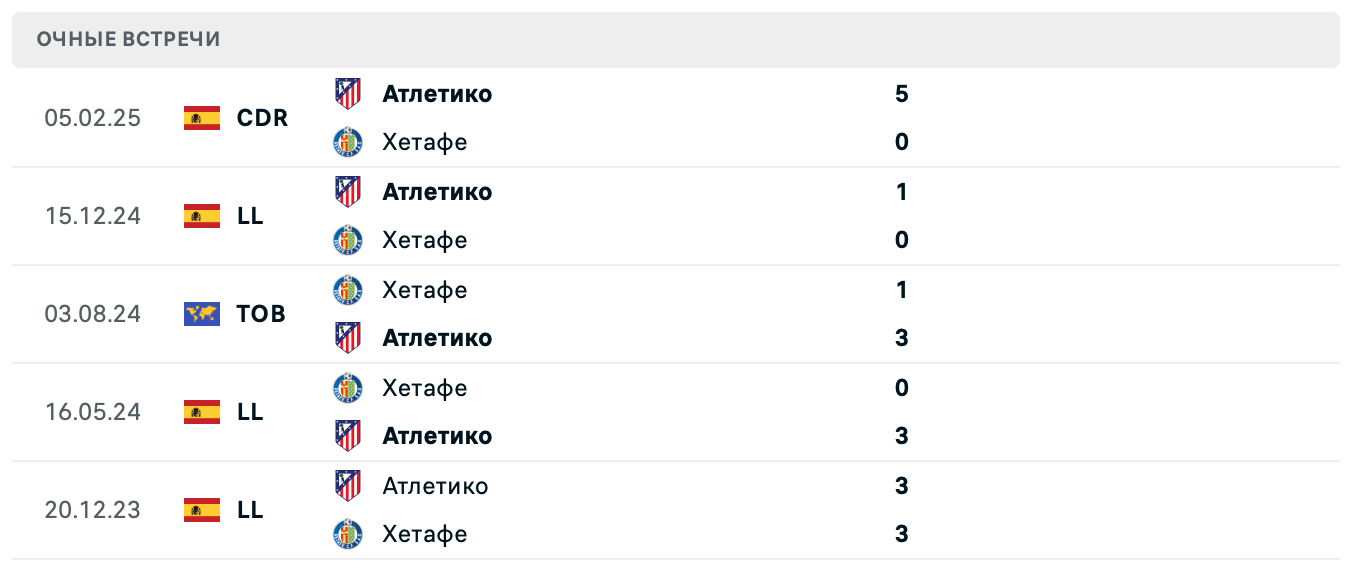Click the Spain flag beside CDR
This screenshot has width=1354, height=572.
pyautogui.click(x=202, y=118)
